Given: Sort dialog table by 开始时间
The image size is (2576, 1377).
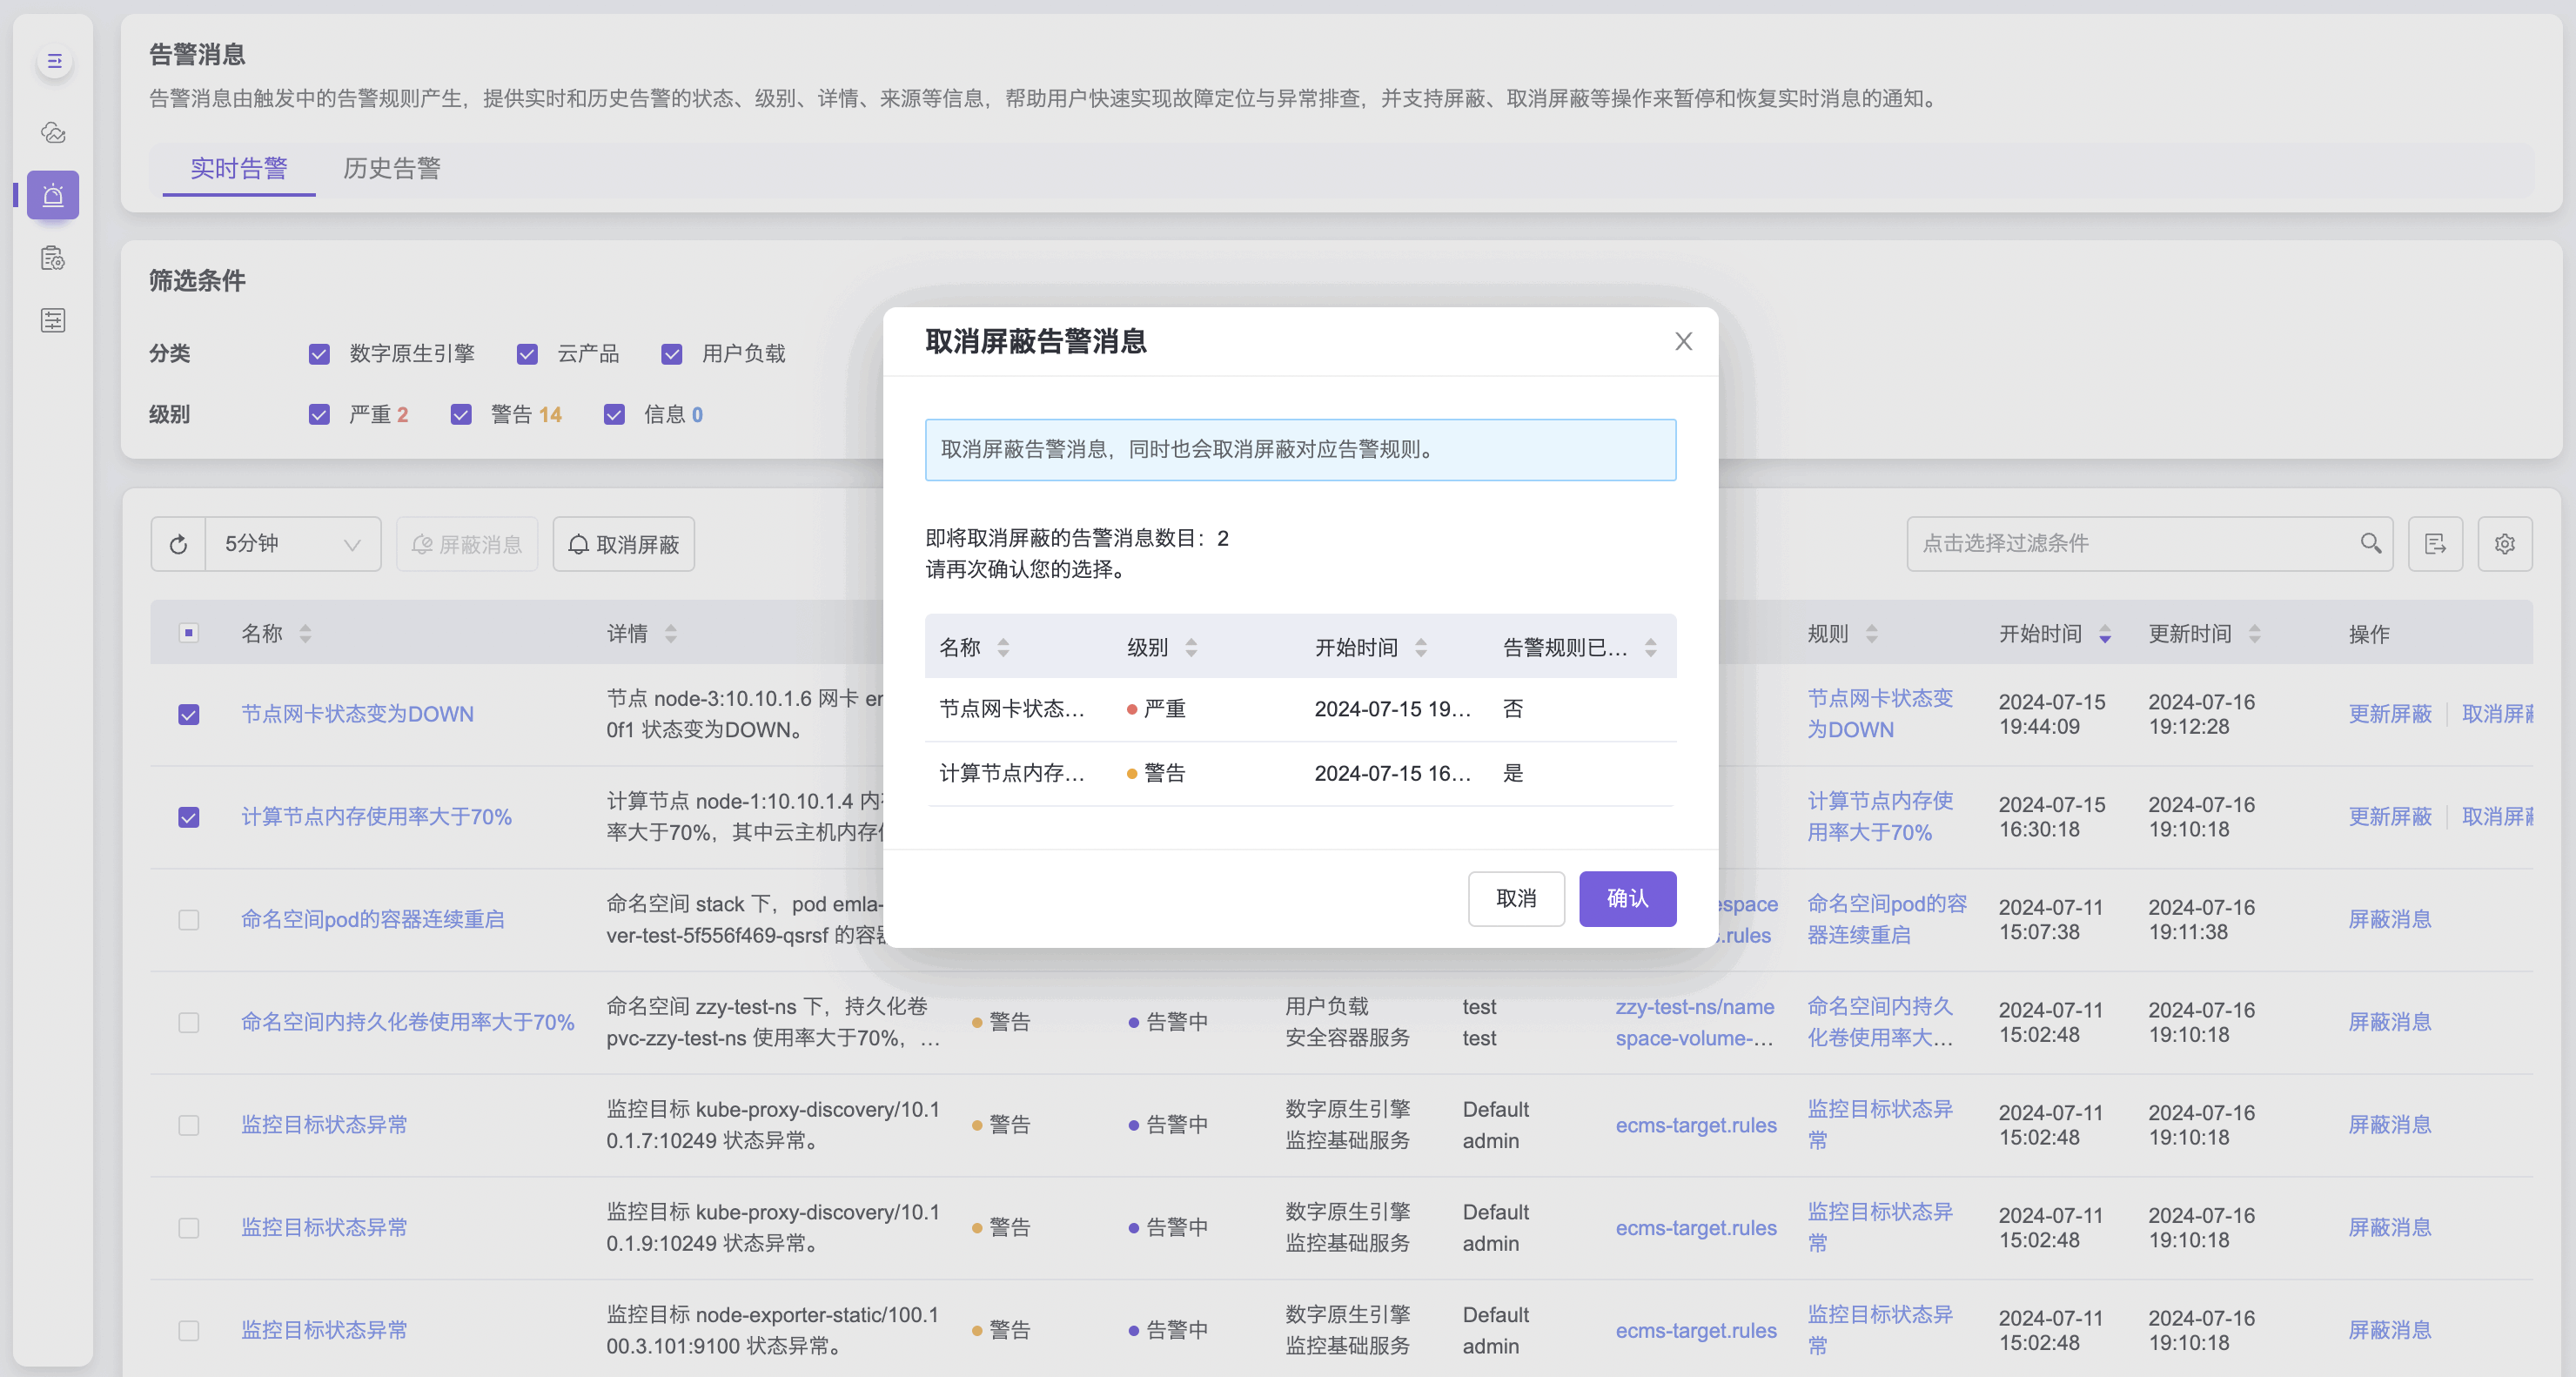Looking at the screenshot, I should tap(1420, 648).
